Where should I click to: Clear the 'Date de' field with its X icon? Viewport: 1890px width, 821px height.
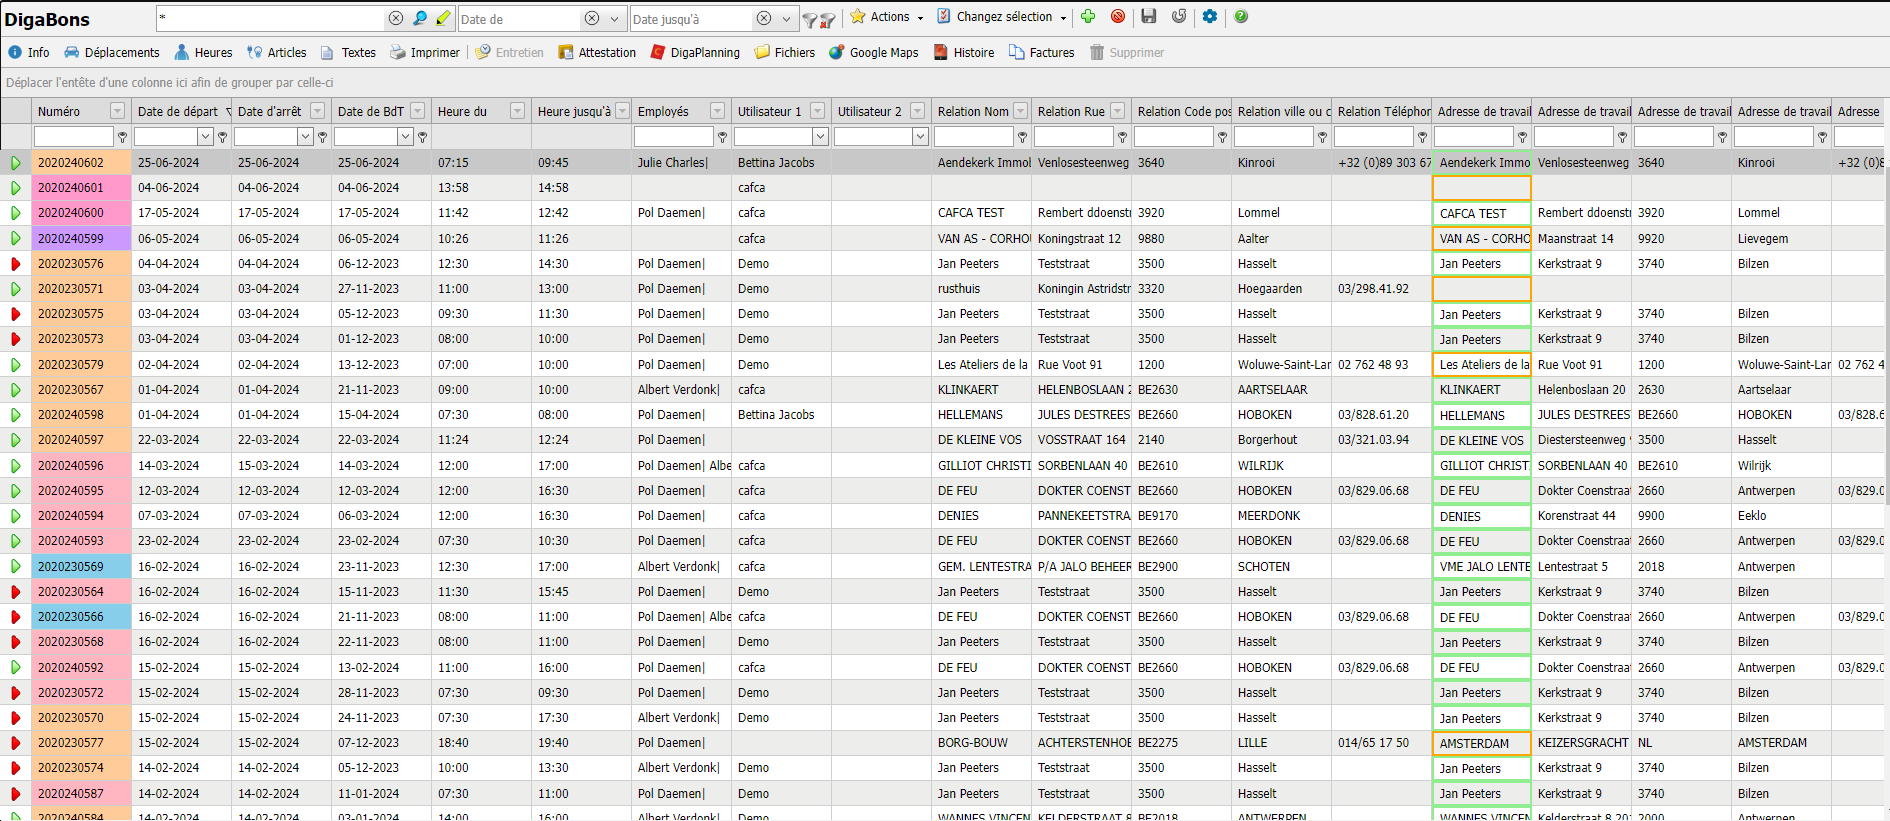click(x=592, y=18)
